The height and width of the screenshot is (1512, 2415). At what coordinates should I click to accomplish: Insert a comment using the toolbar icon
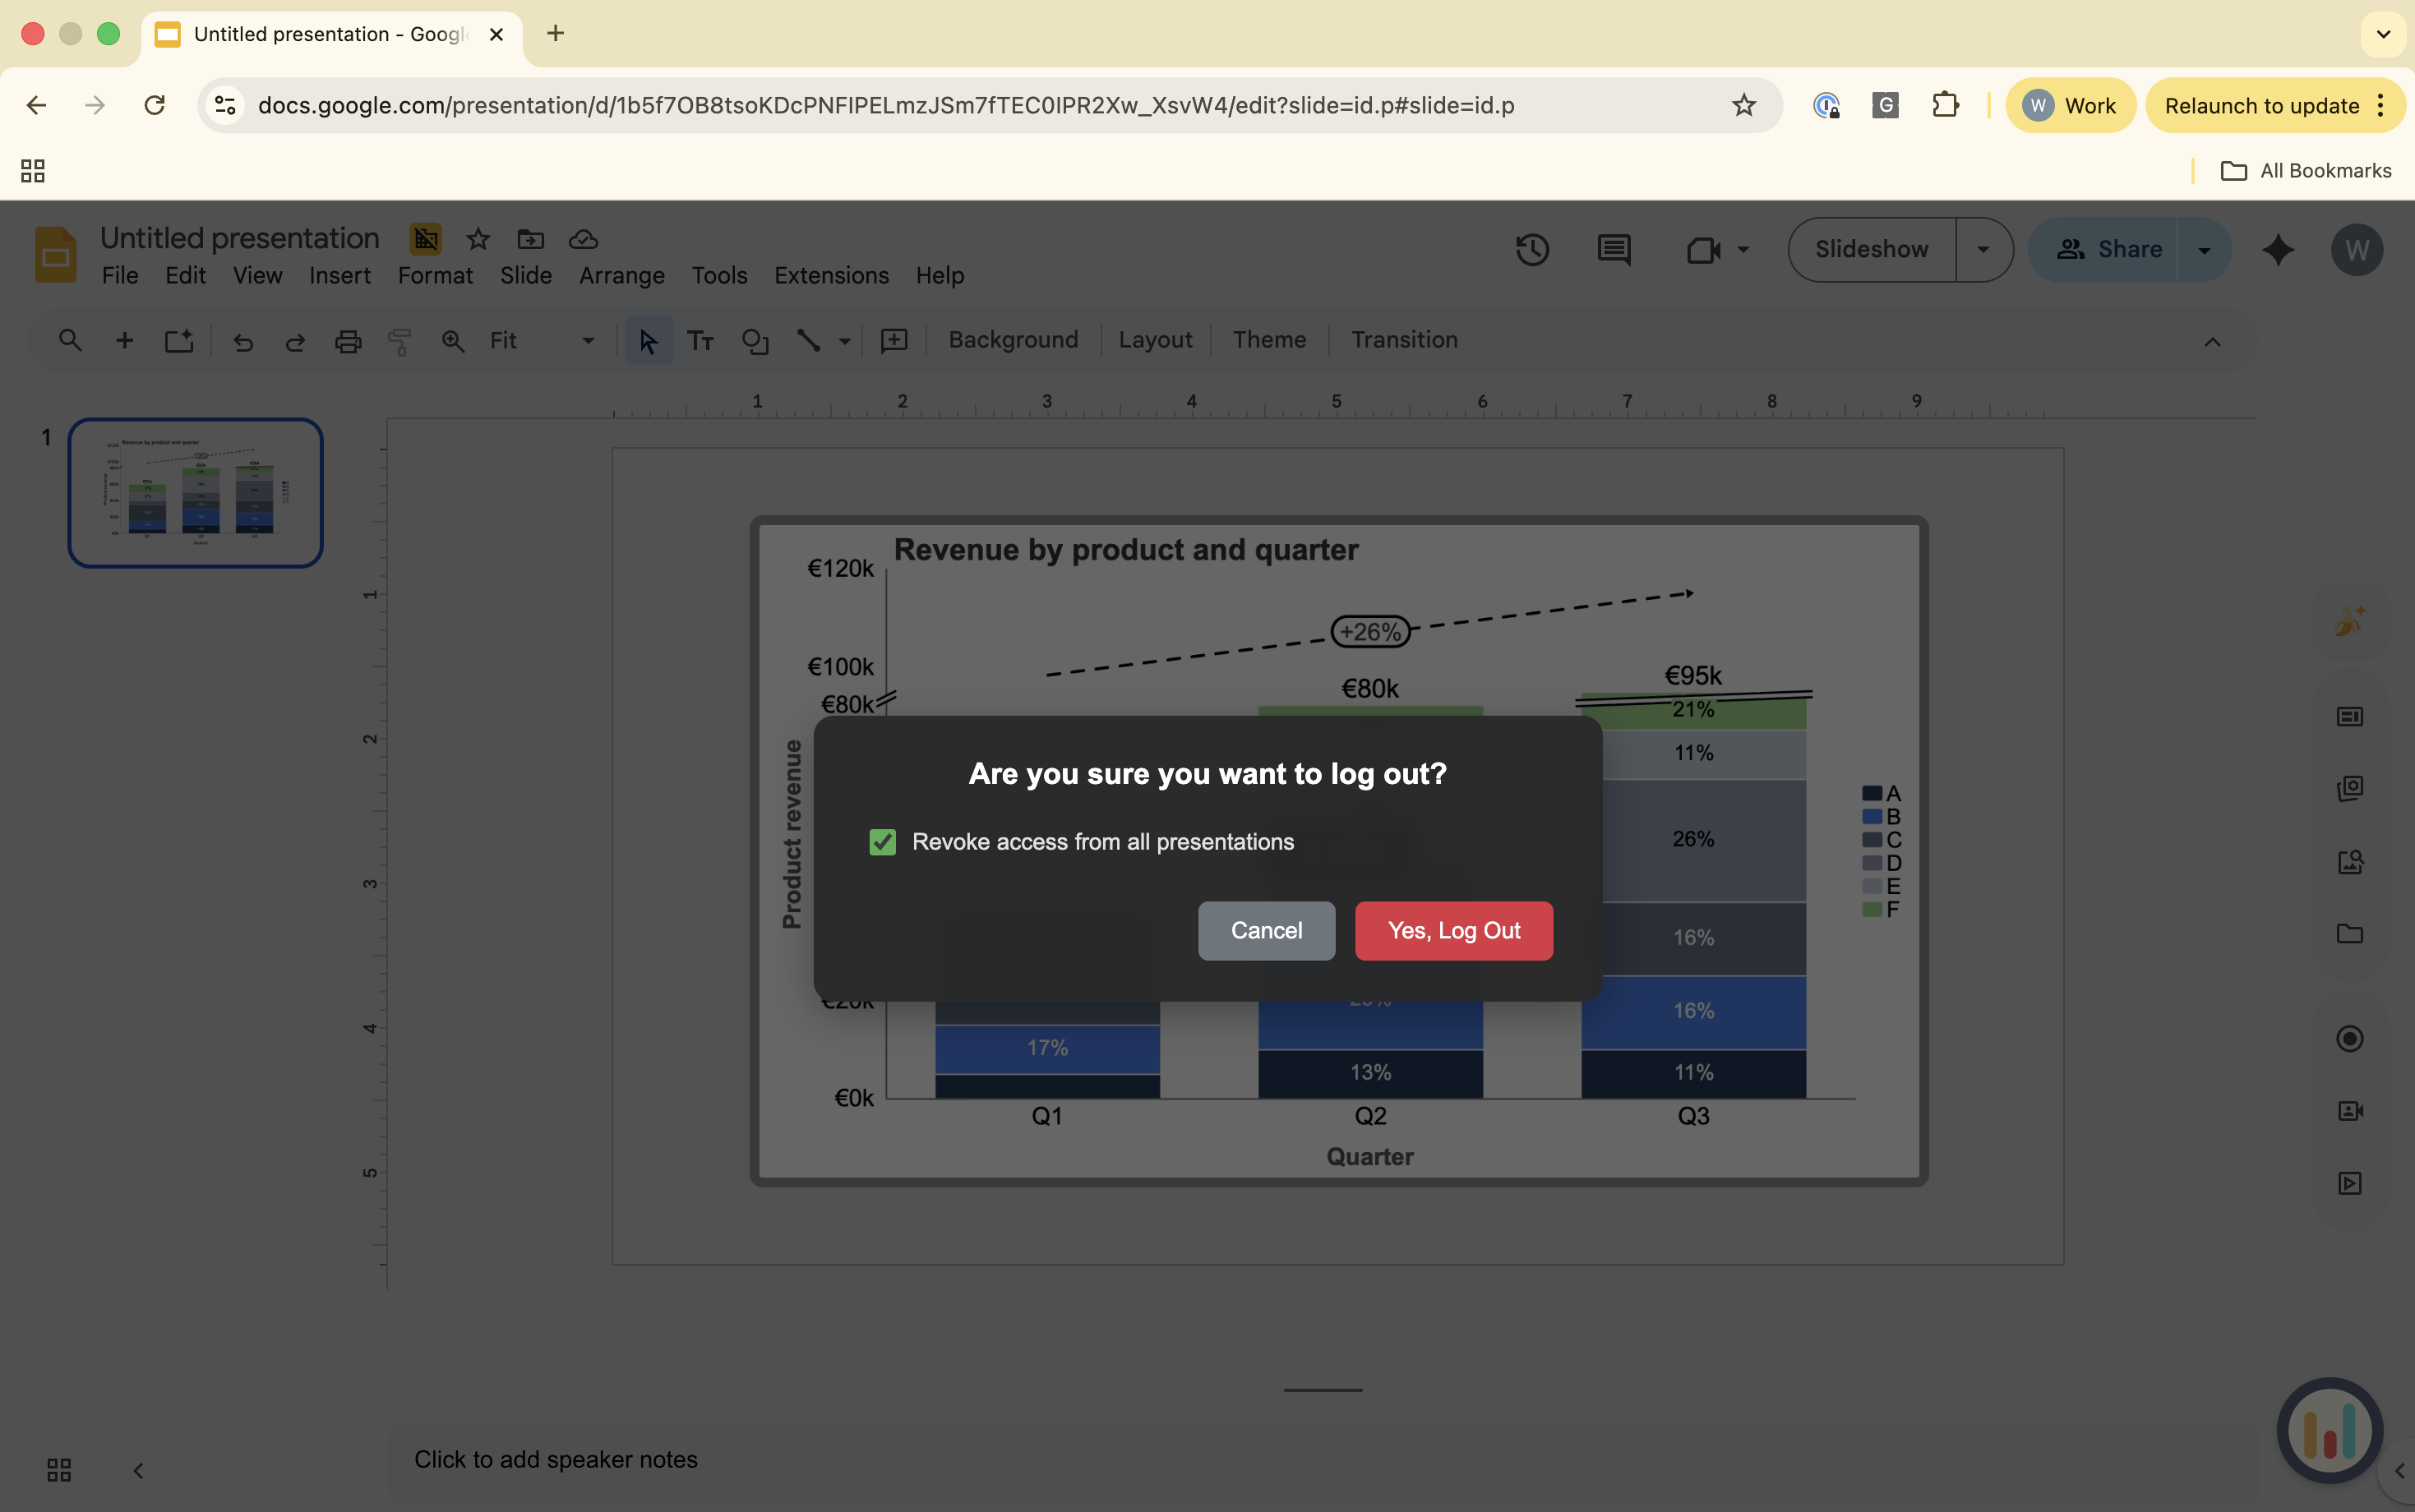[x=894, y=341]
